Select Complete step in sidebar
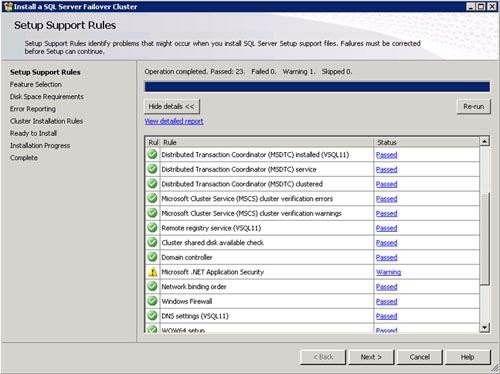 24,158
